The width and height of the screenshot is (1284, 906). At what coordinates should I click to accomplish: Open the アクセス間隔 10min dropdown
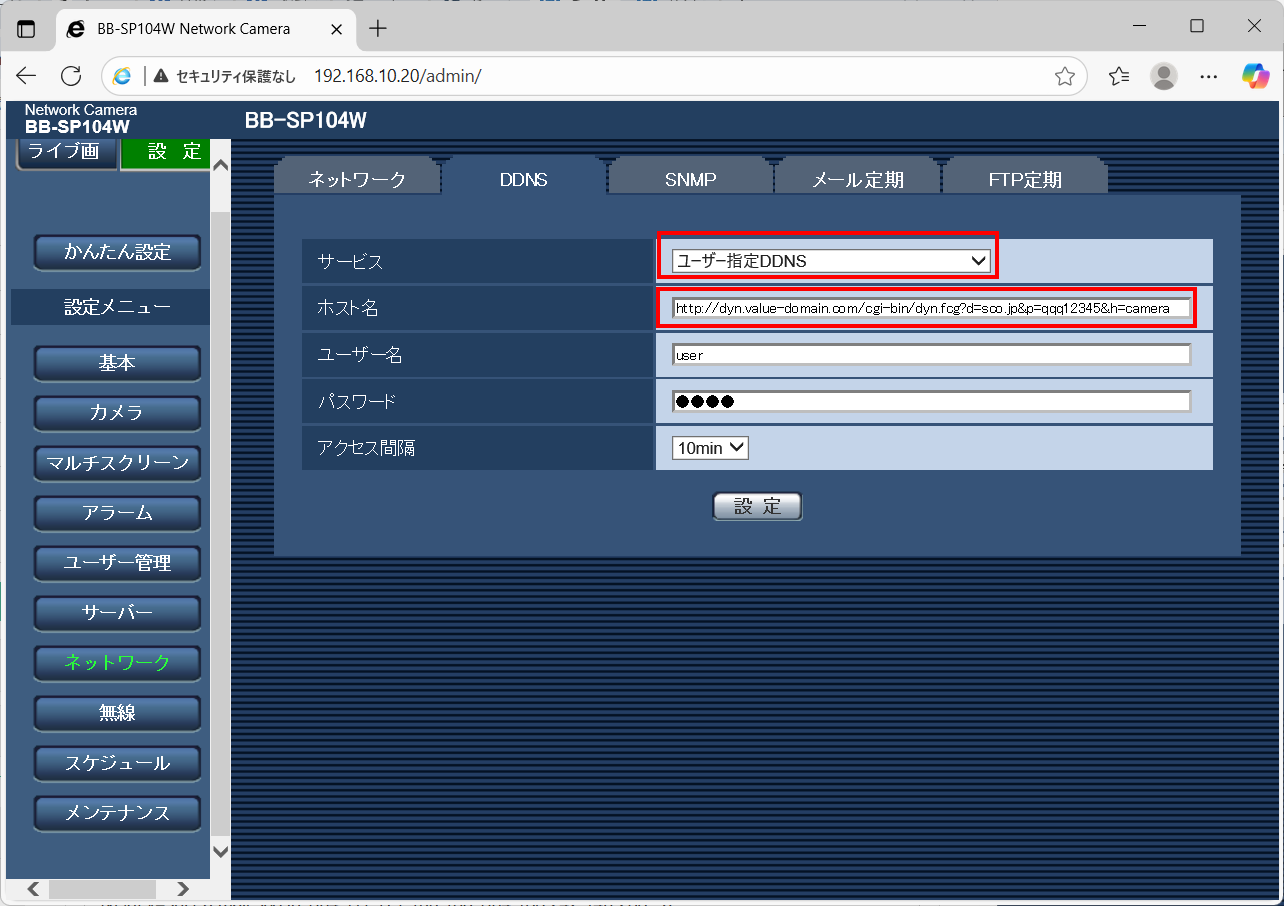tap(710, 448)
